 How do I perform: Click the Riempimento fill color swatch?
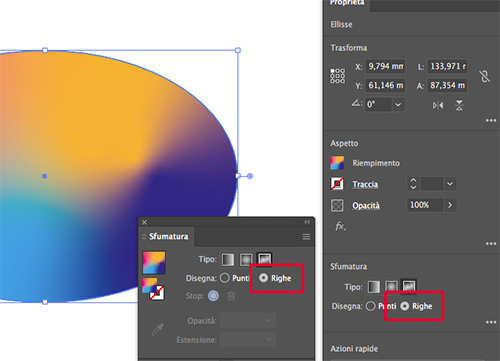coord(337,163)
